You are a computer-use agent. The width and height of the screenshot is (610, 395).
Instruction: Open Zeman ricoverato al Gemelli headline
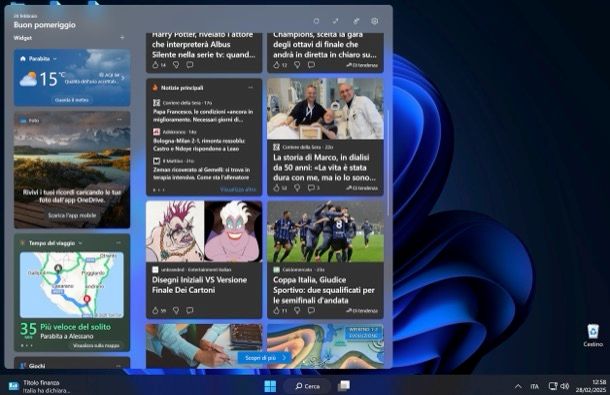click(x=202, y=174)
